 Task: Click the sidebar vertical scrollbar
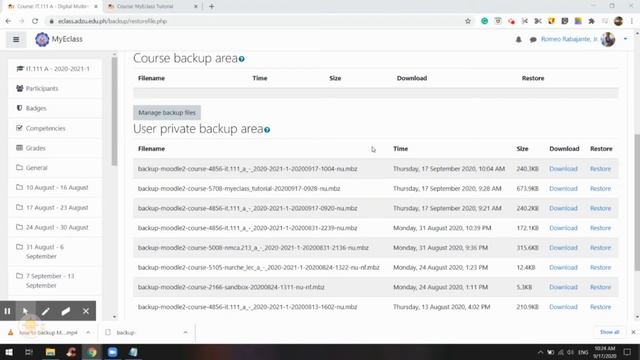[114, 111]
